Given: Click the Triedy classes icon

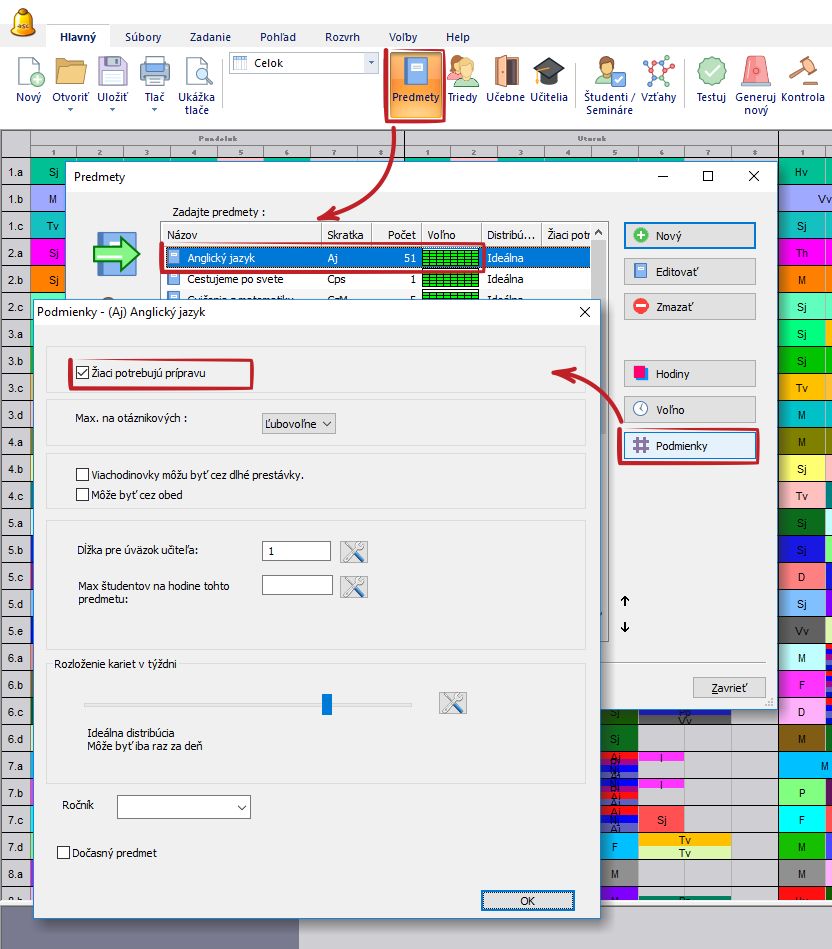Looking at the screenshot, I should (462, 79).
